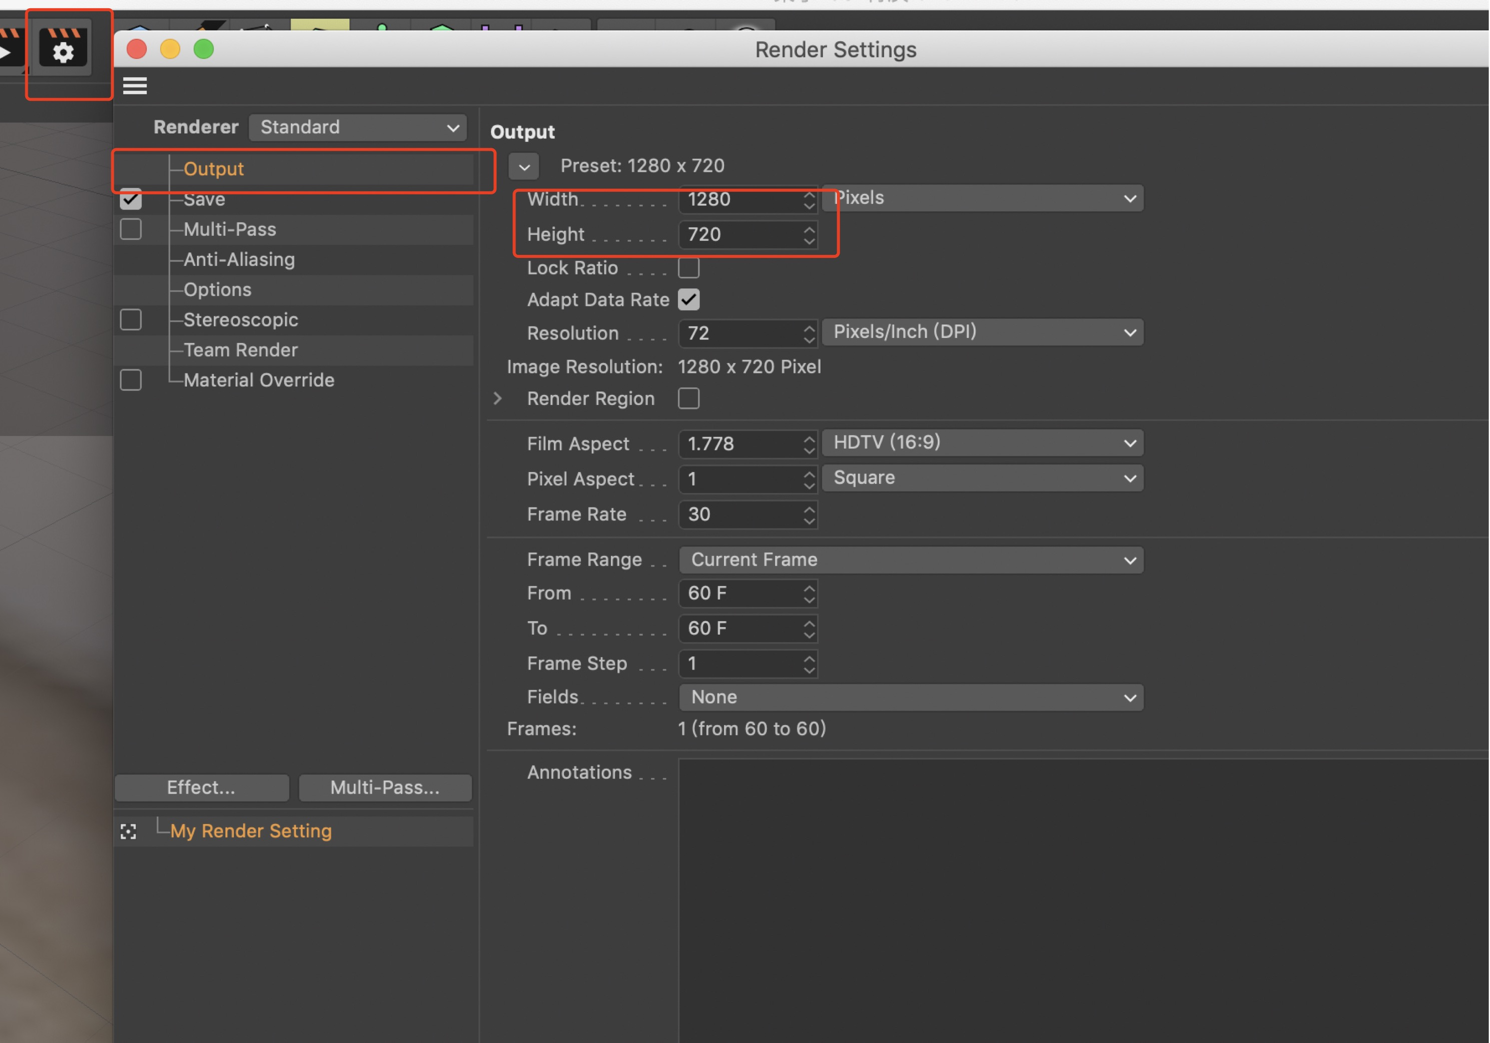This screenshot has width=1490, height=1043.
Task: Click the Frame Rate field showing 30
Action: pyautogui.click(x=748, y=514)
